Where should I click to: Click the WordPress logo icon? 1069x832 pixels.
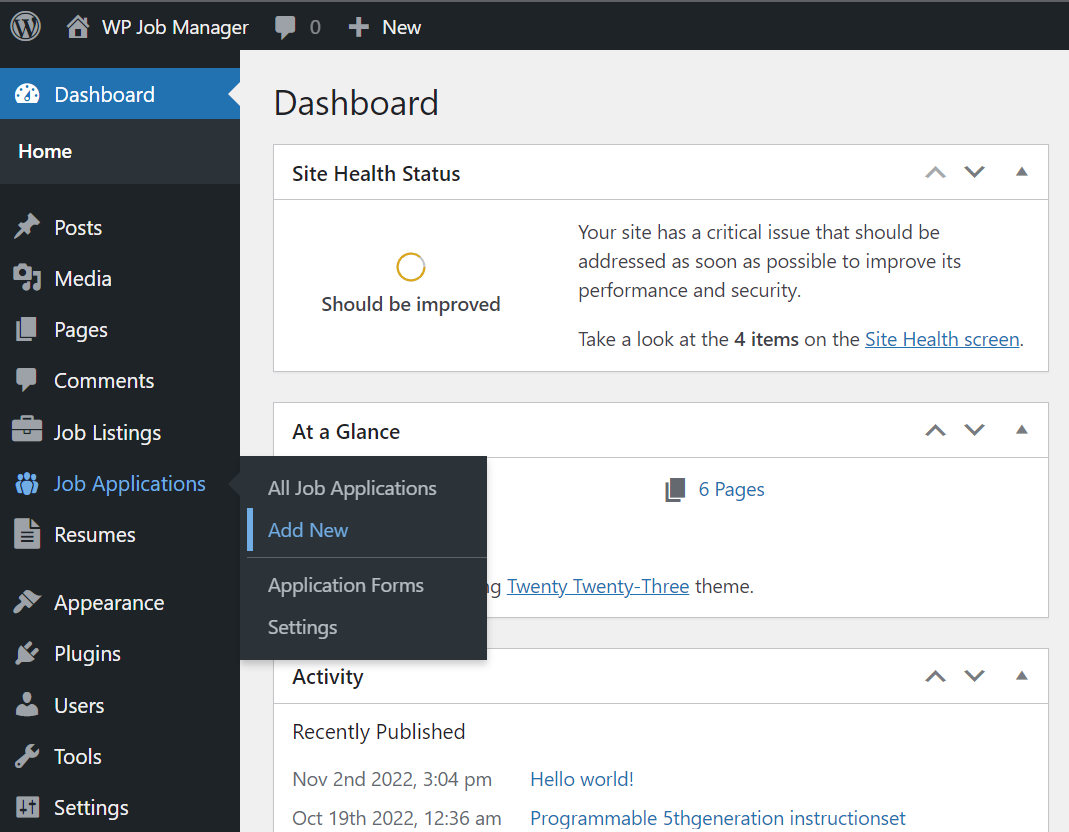point(26,27)
